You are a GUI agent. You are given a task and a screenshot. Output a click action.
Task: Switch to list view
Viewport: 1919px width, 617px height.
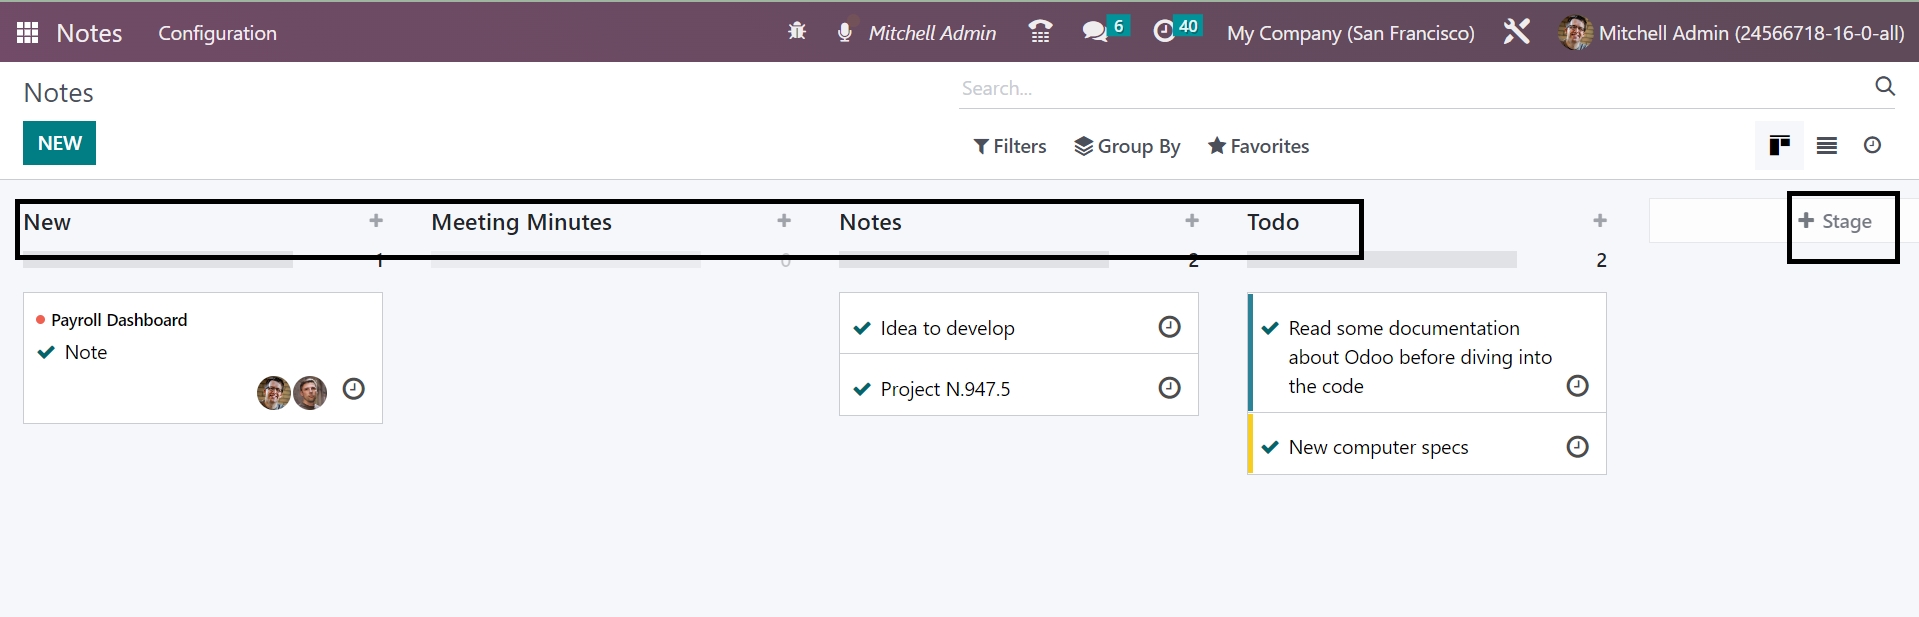[1827, 146]
